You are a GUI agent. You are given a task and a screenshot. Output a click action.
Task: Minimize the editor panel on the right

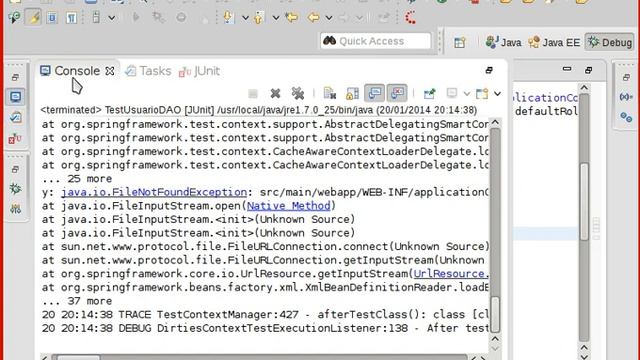[567, 69]
